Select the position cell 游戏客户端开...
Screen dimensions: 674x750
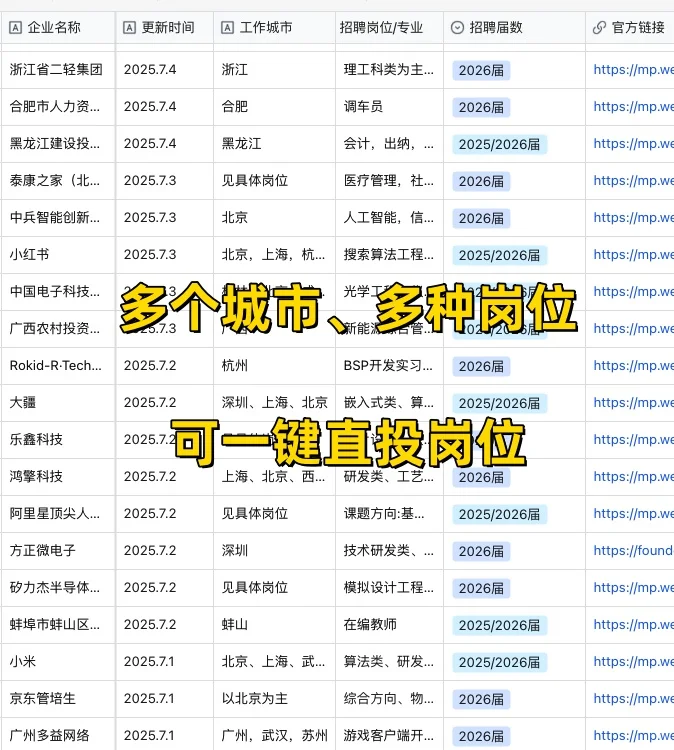point(388,735)
